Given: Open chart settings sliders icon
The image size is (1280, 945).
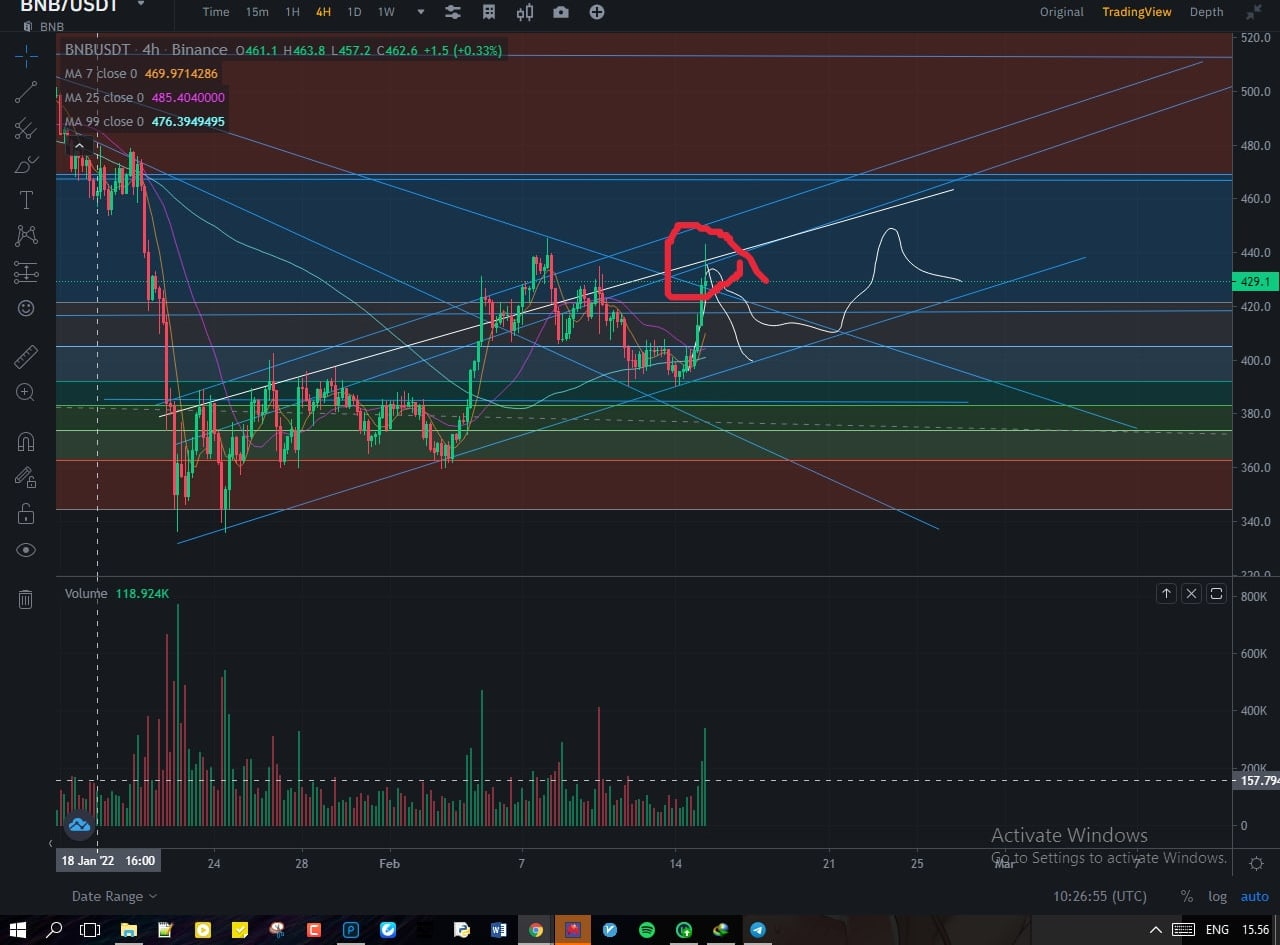Looking at the screenshot, I should click(453, 12).
